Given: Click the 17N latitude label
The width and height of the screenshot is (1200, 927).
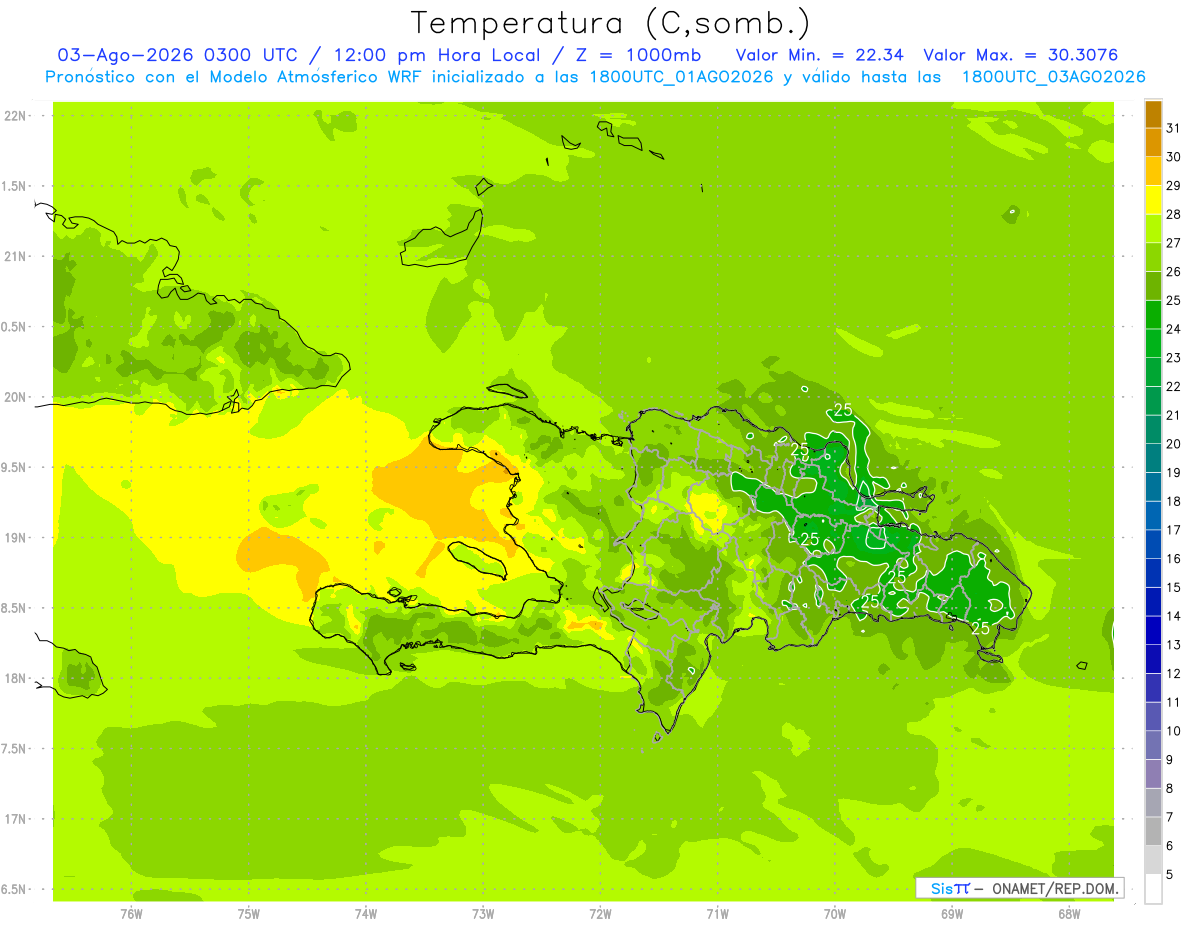Looking at the screenshot, I should [16, 819].
